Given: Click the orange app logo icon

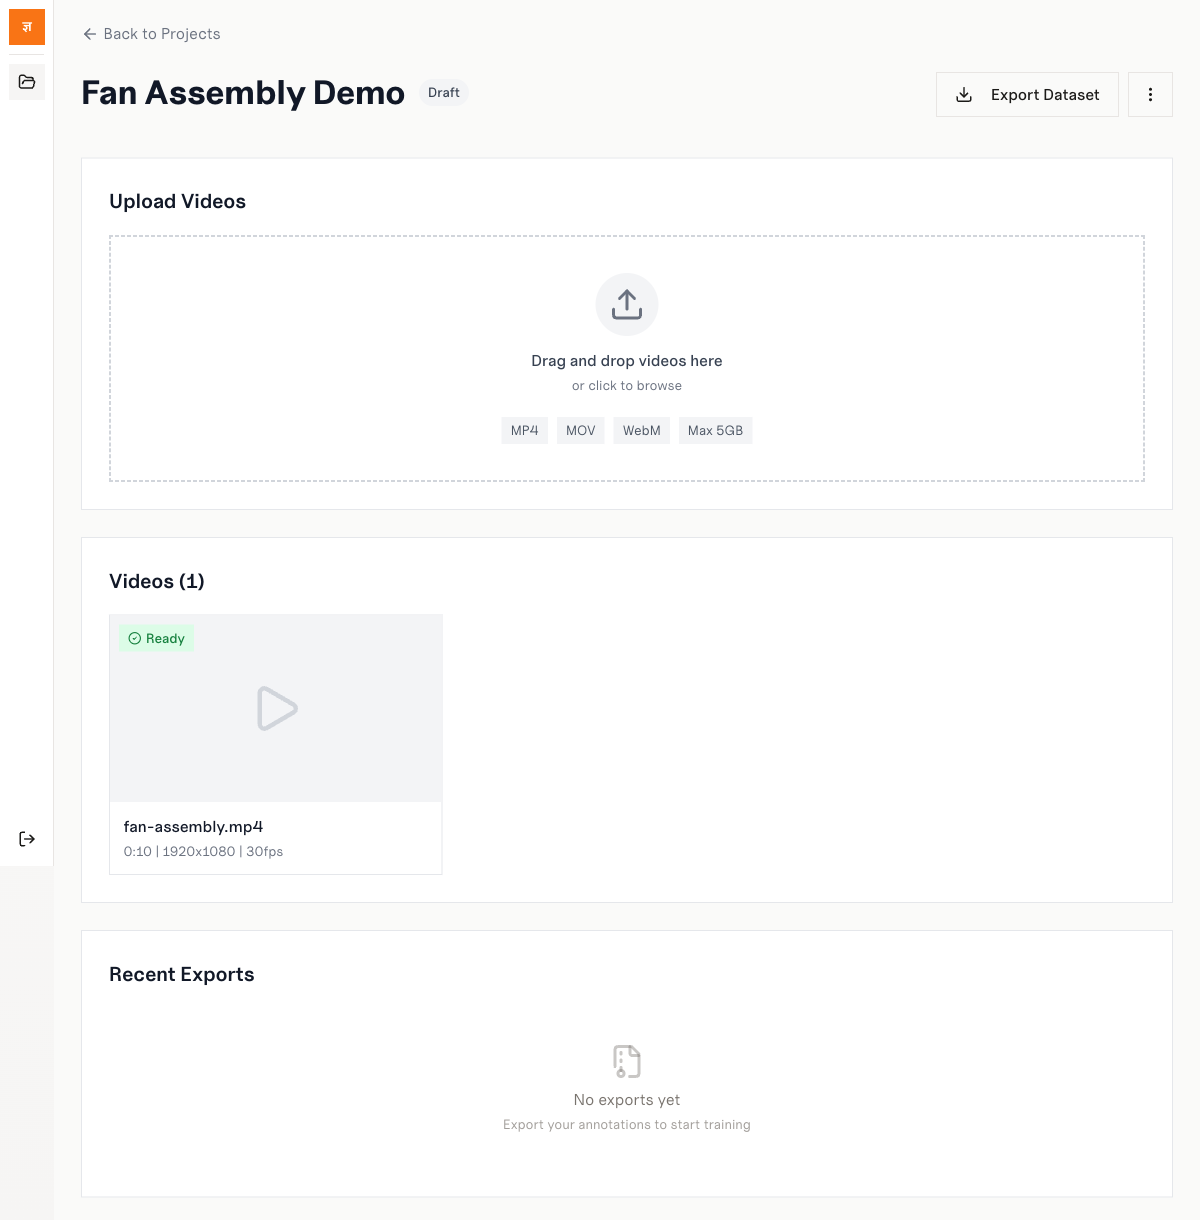Looking at the screenshot, I should [27, 27].
